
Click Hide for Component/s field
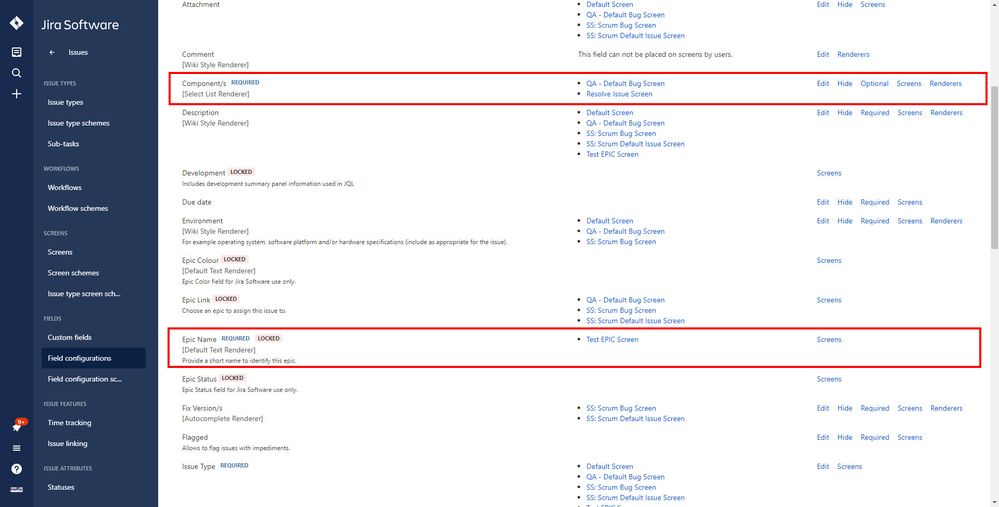coord(845,83)
